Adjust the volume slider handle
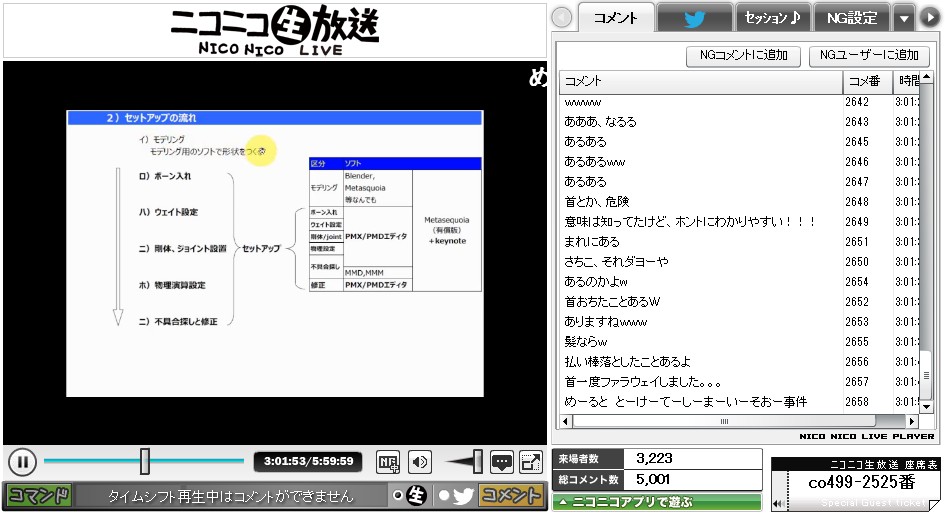This screenshot has width=945, height=514. (x=477, y=462)
